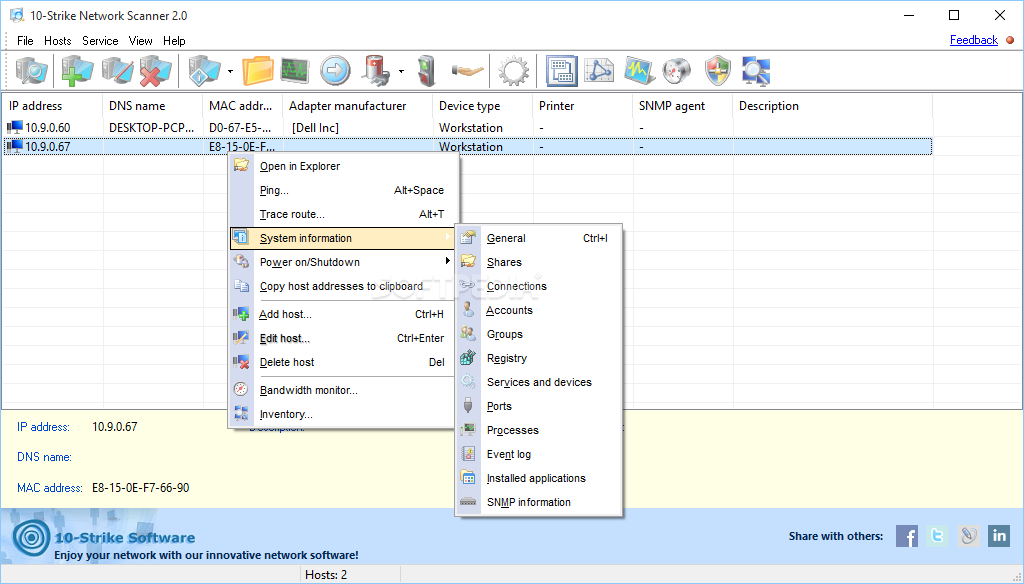
Task: Choose Ping... in the context menu
Action: tap(340, 190)
